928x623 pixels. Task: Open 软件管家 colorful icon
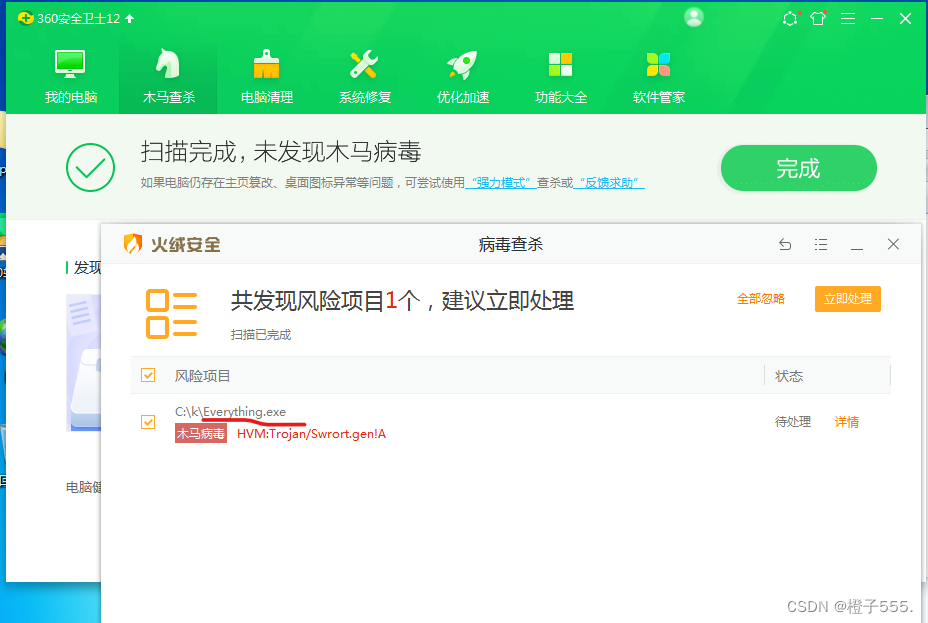click(659, 77)
